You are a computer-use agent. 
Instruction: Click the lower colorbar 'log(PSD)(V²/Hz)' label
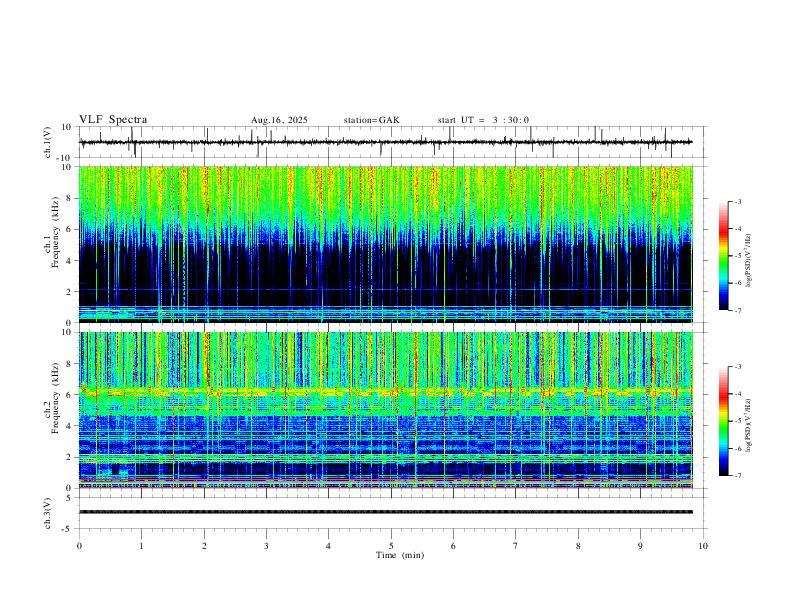click(749, 425)
